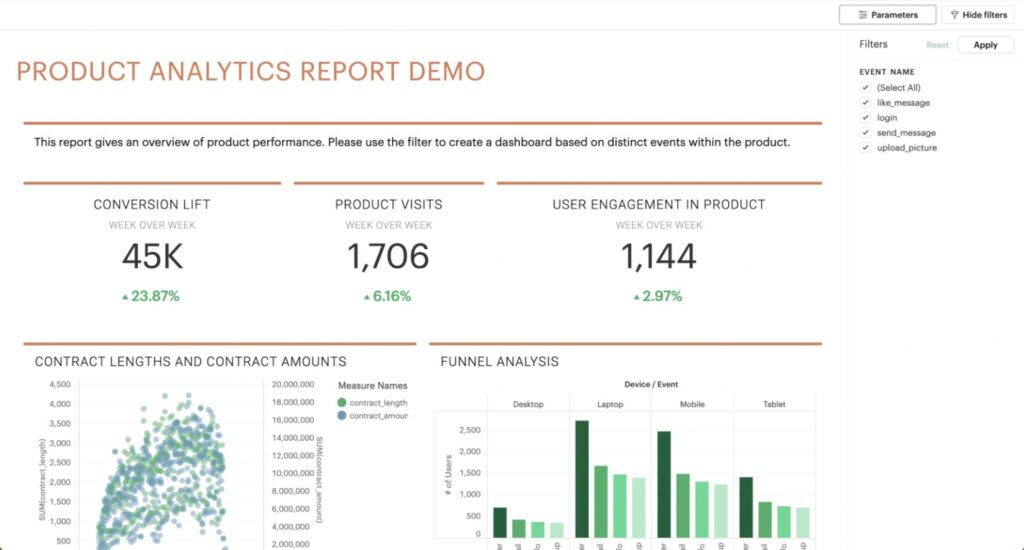Screen dimensions: 1024x550
Task: Click the sliders icon on the Parameters button
Action: 863,15
